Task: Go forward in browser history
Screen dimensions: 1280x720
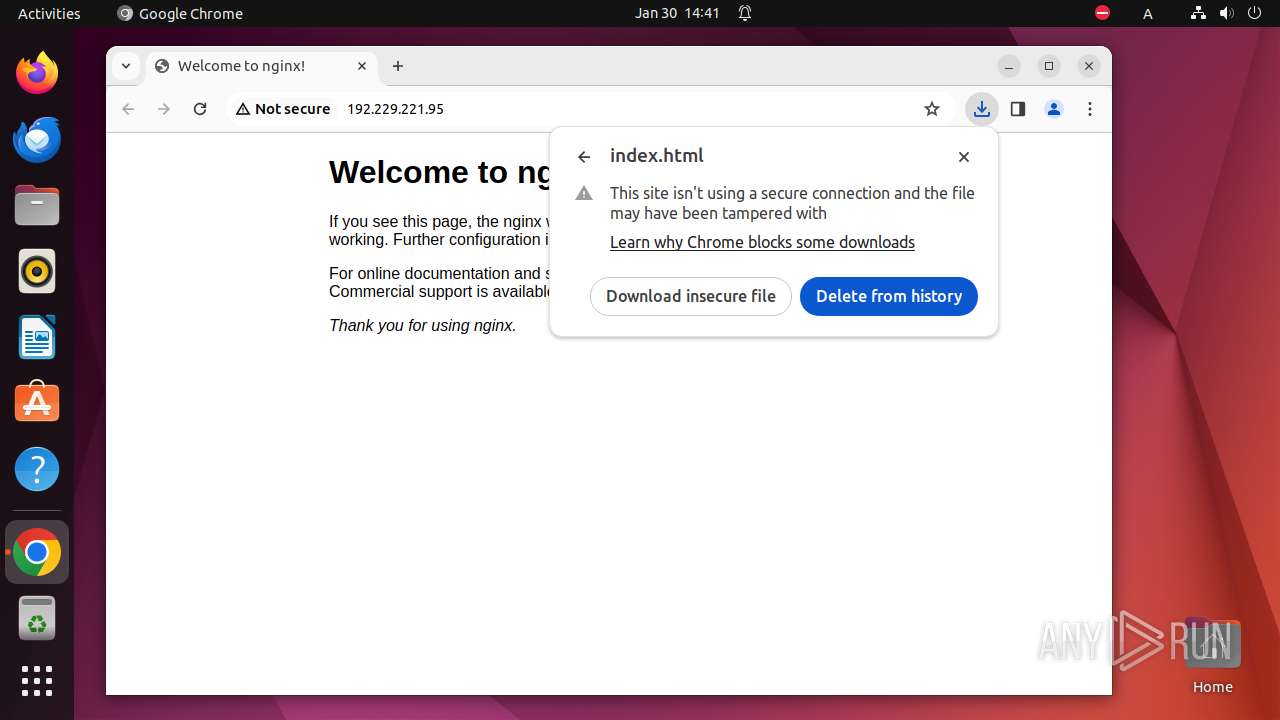Action: click(x=164, y=109)
